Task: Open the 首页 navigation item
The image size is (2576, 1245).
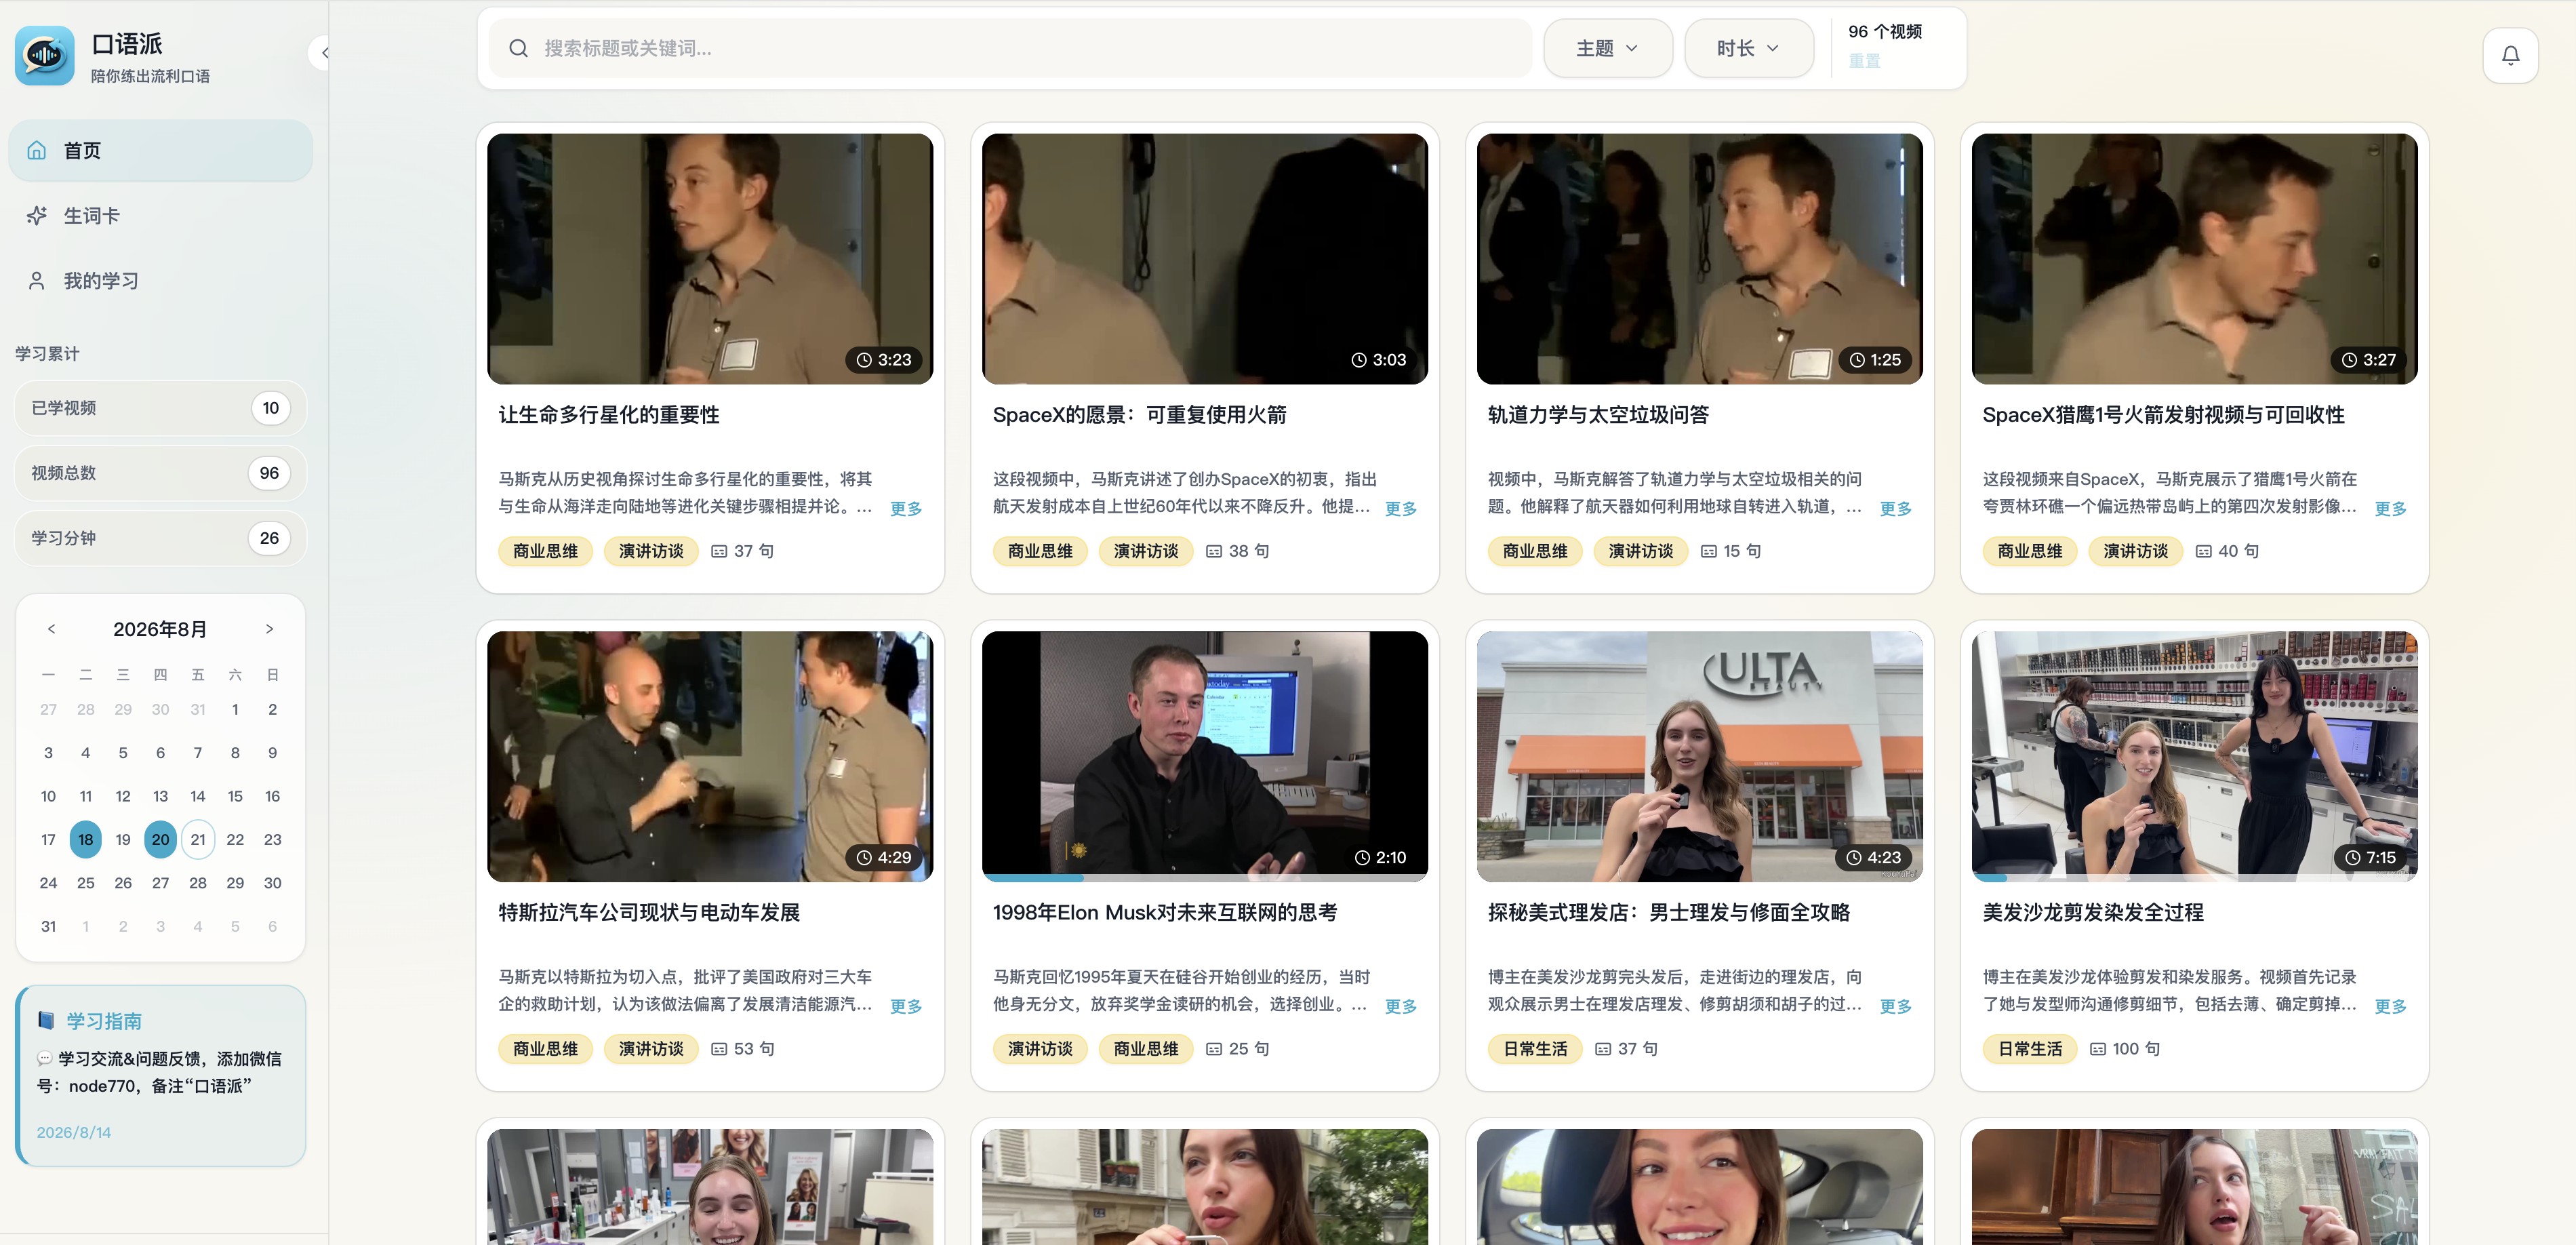Action: [161, 150]
